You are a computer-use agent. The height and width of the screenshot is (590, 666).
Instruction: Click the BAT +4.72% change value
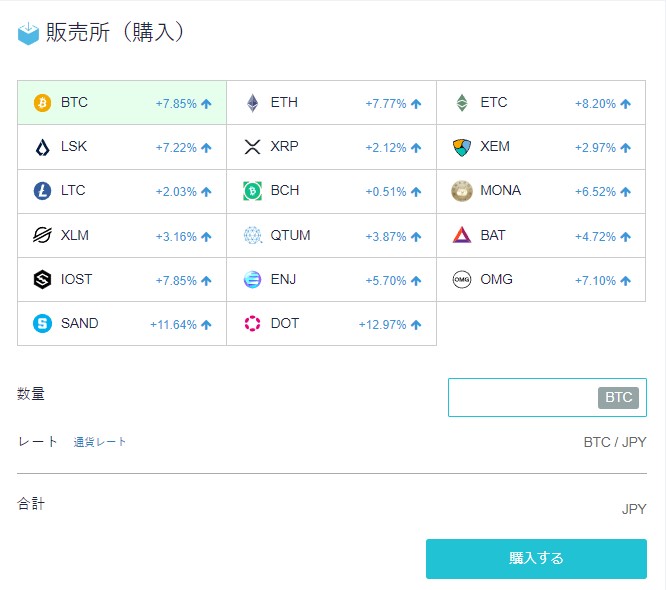pyautogui.click(x=595, y=237)
